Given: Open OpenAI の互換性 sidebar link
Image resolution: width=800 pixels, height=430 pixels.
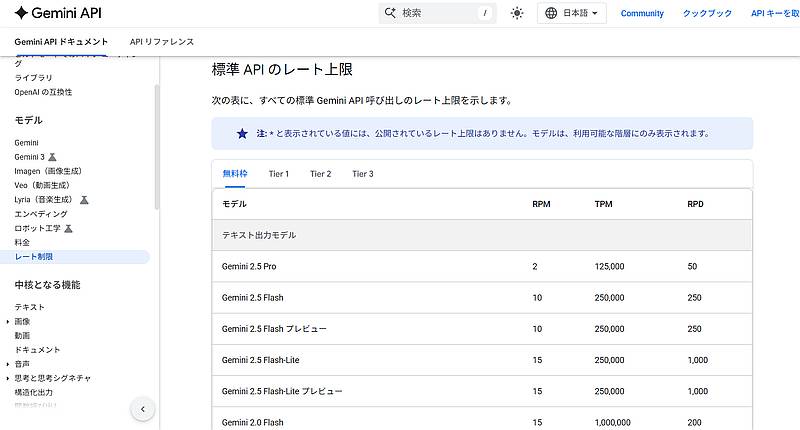Looking at the screenshot, I should point(43,92).
